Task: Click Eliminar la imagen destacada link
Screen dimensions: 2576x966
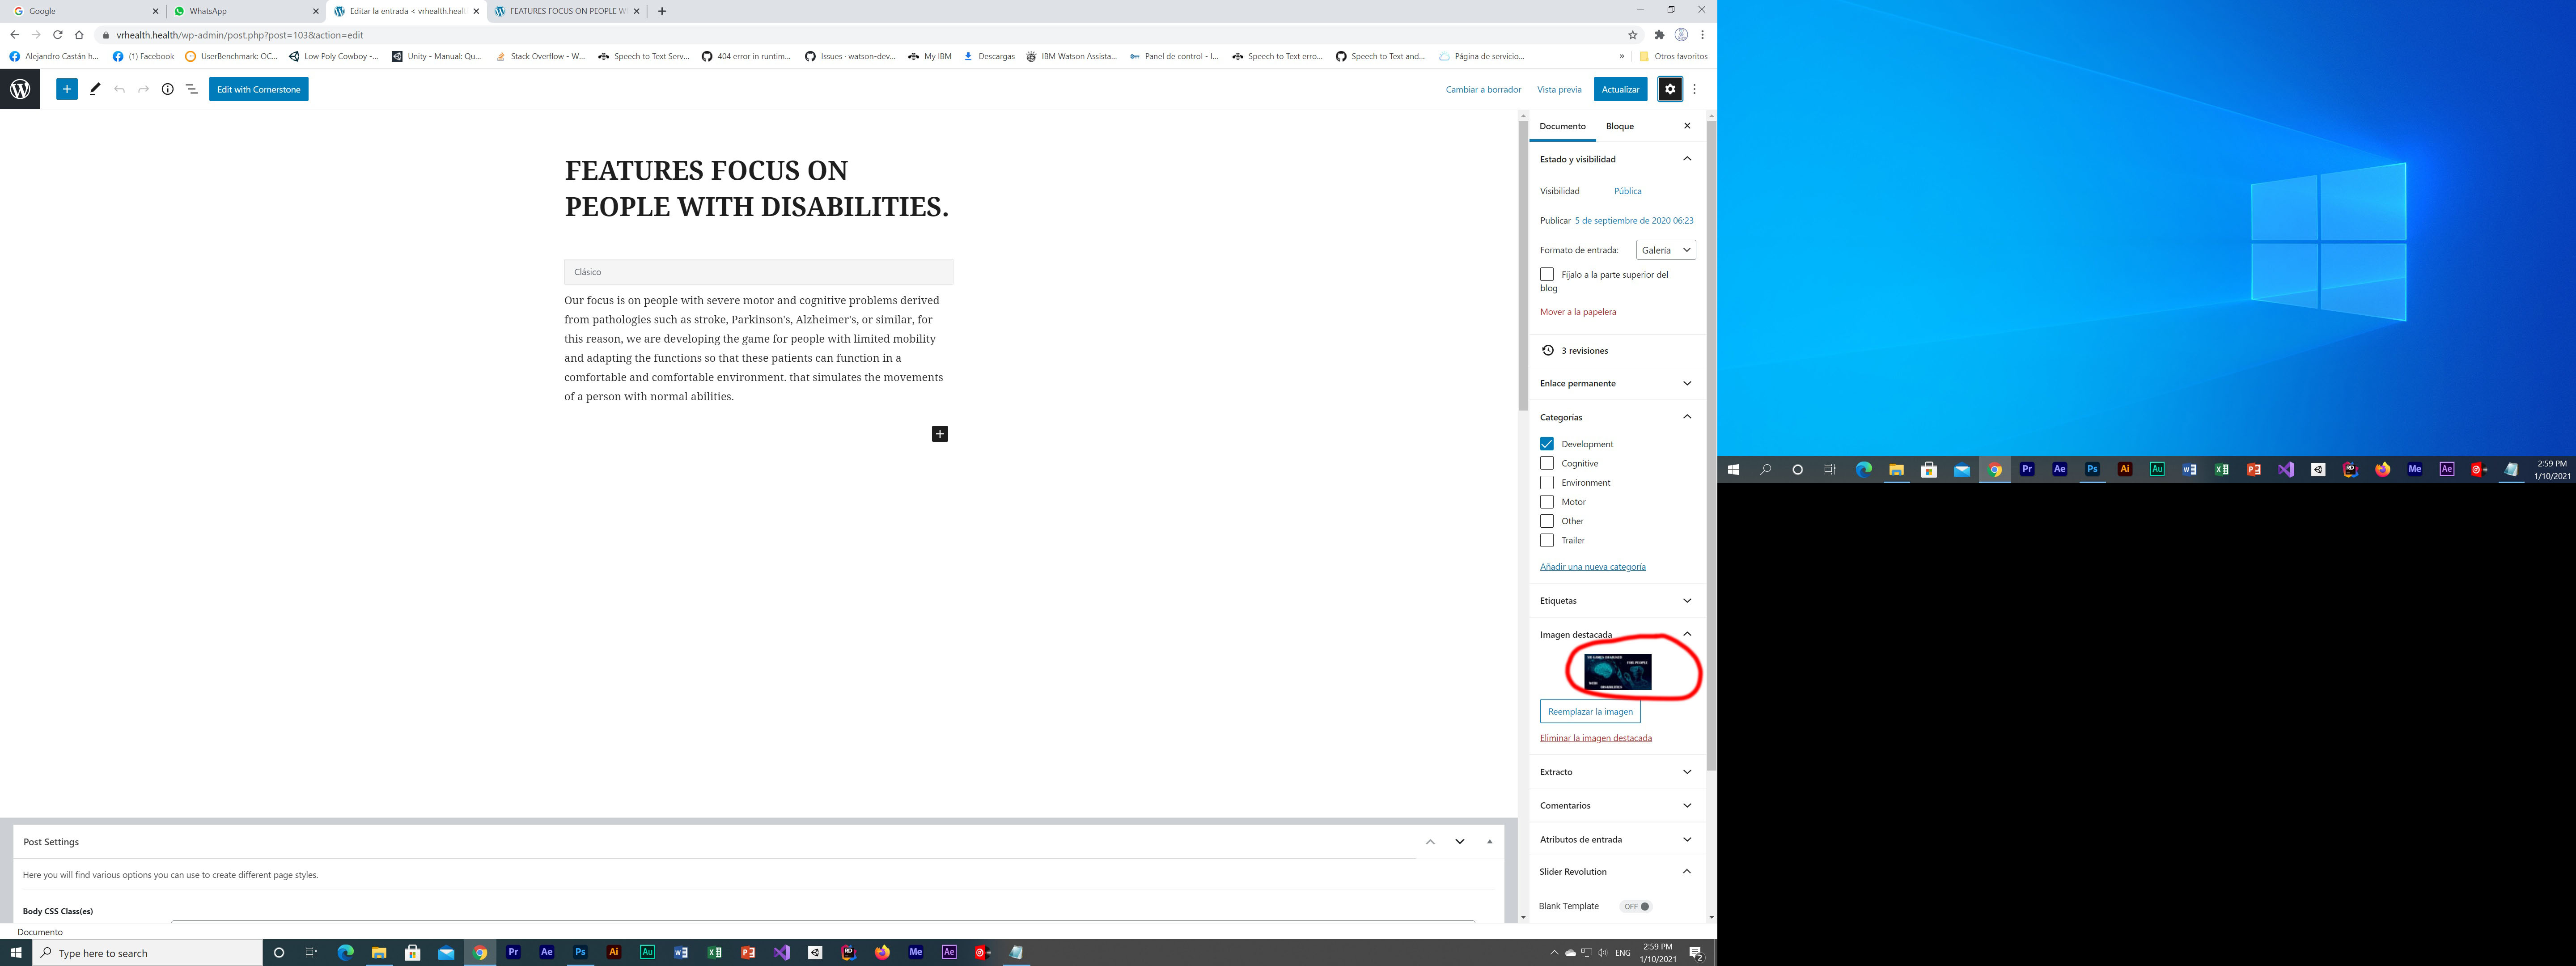Action: [1596, 738]
